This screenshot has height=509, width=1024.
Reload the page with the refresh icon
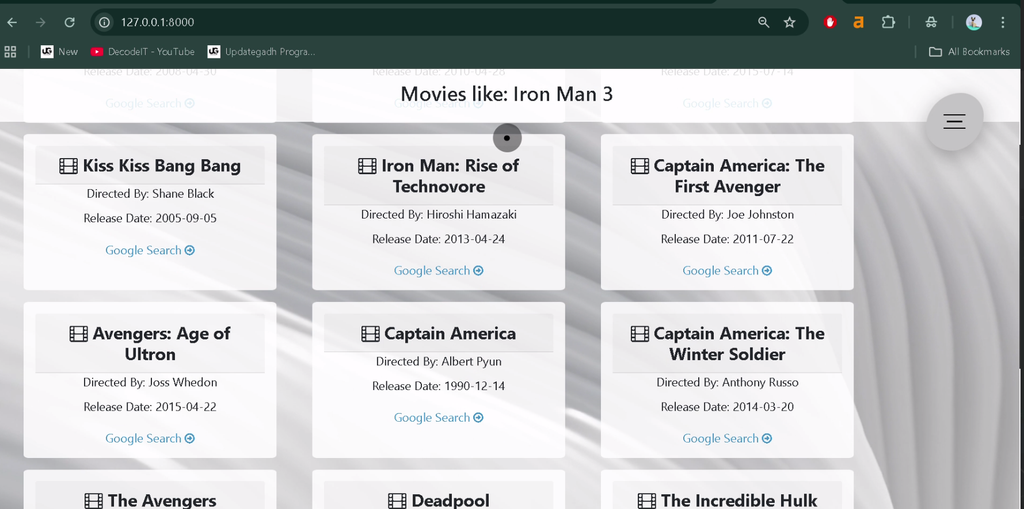(69, 22)
